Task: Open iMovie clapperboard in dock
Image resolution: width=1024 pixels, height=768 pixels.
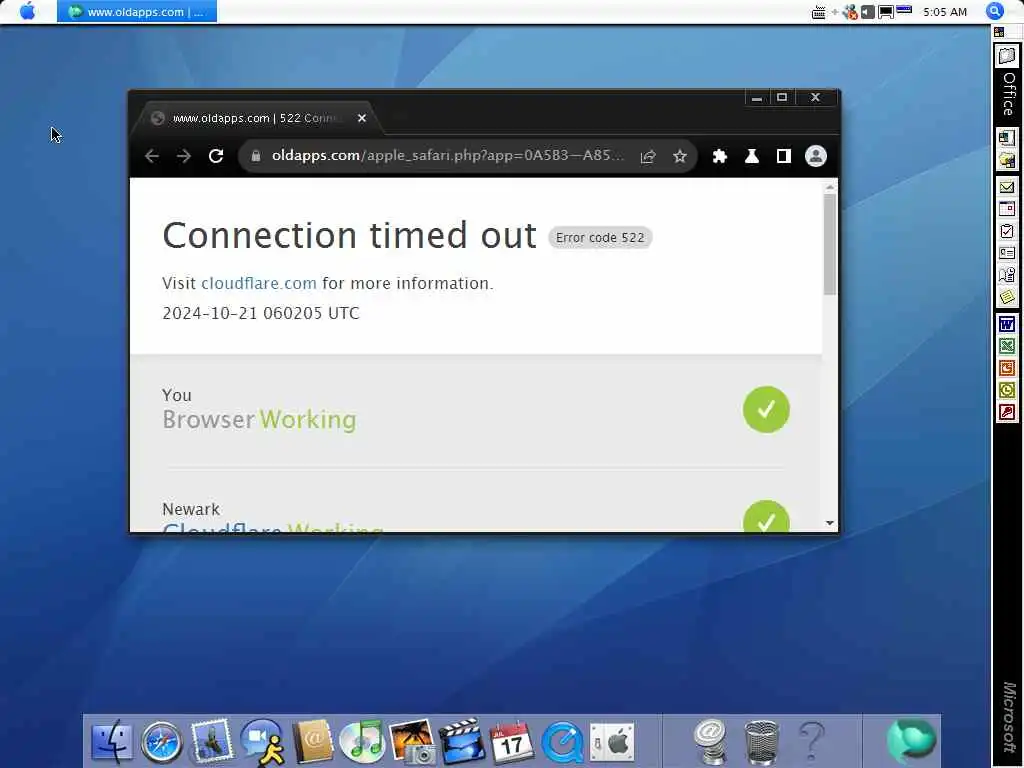Action: [x=462, y=741]
